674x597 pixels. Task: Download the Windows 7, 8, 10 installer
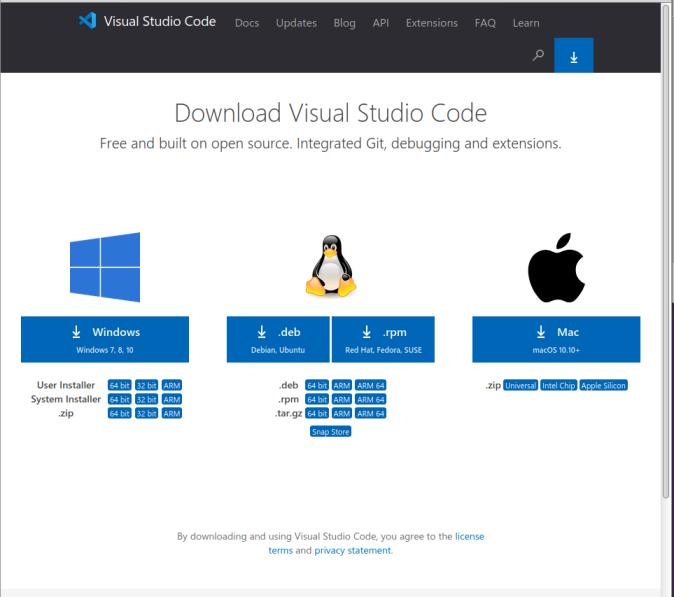click(x=105, y=339)
